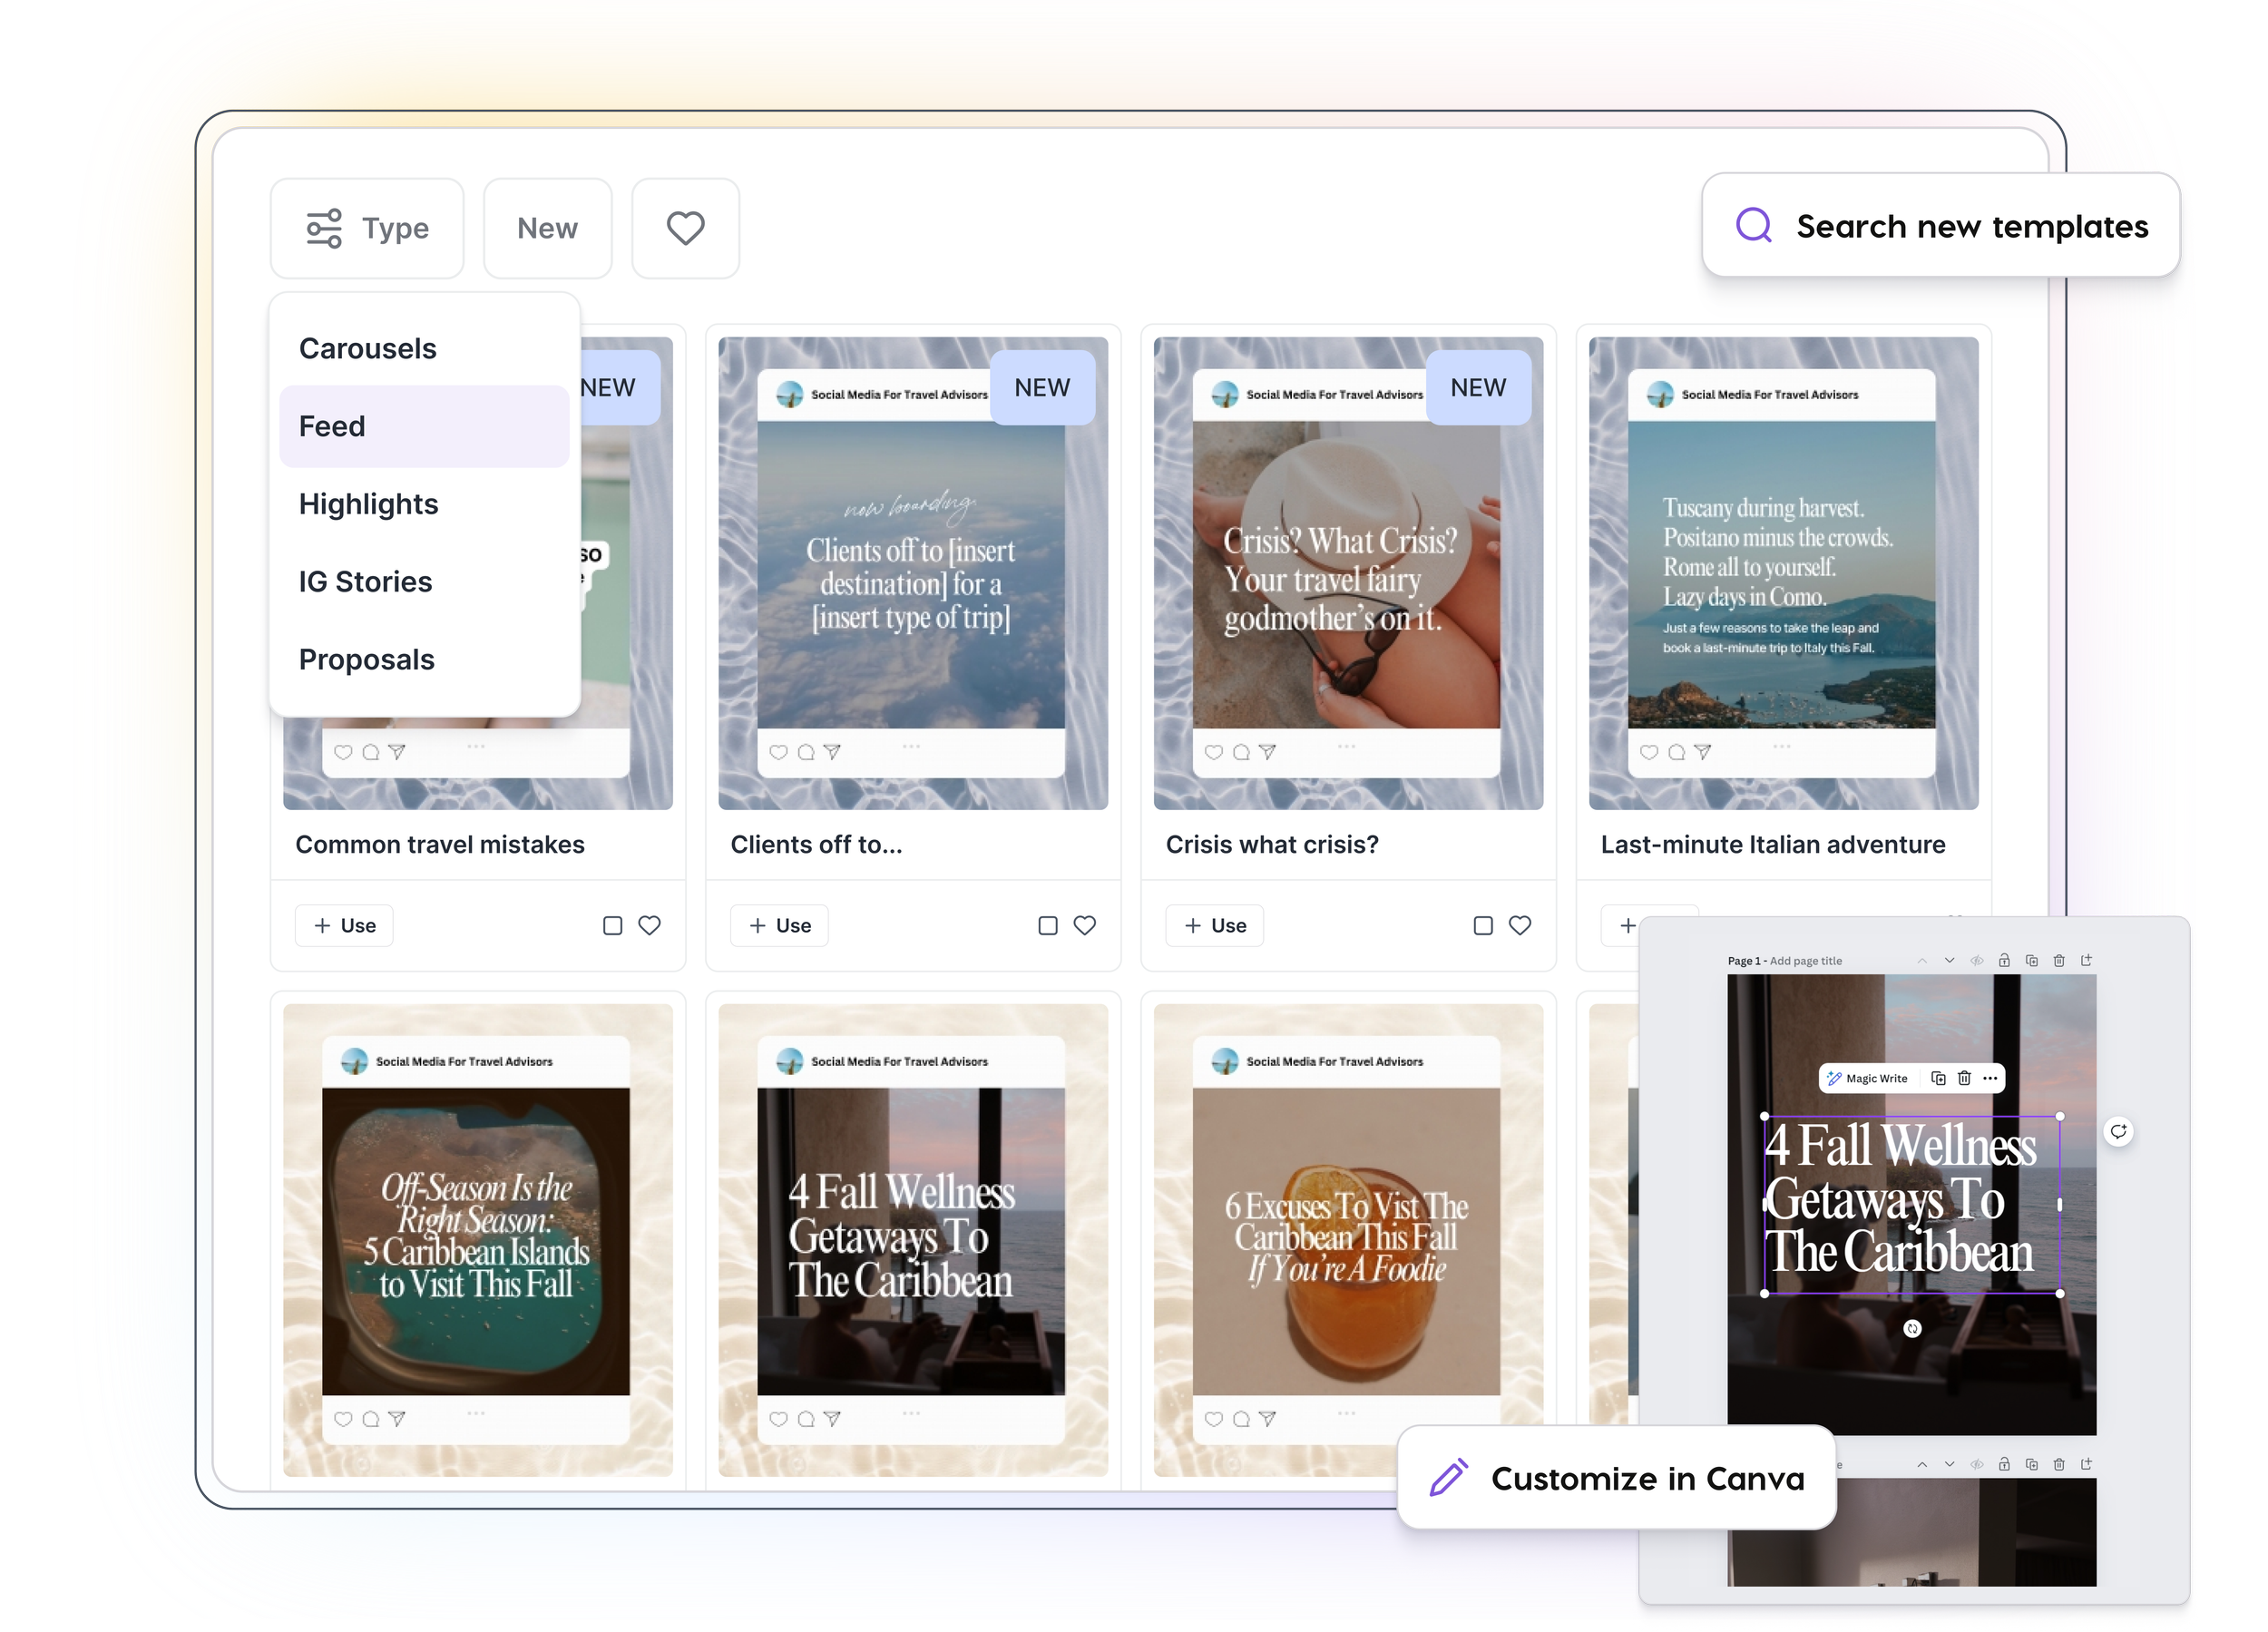2268x1632 pixels.
Task: Click Page 1 down chevron arrow
Action: (x=1949, y=960)
